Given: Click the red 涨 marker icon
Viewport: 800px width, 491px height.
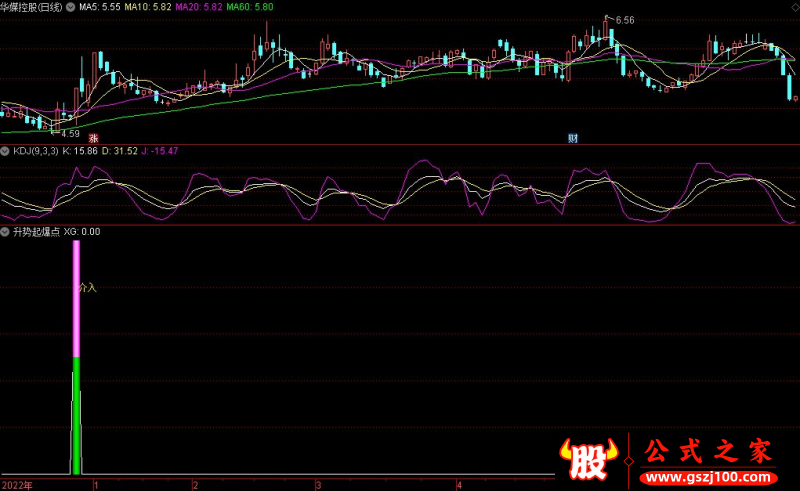Looking at the screenshot, I should coord(93,138).
